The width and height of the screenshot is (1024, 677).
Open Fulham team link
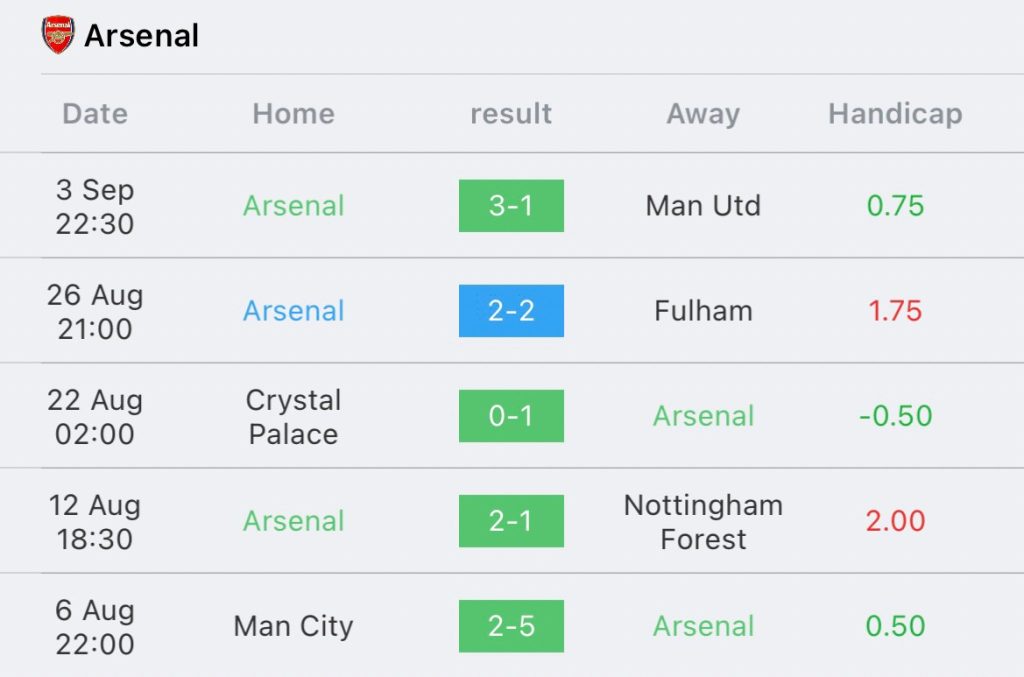703,311
